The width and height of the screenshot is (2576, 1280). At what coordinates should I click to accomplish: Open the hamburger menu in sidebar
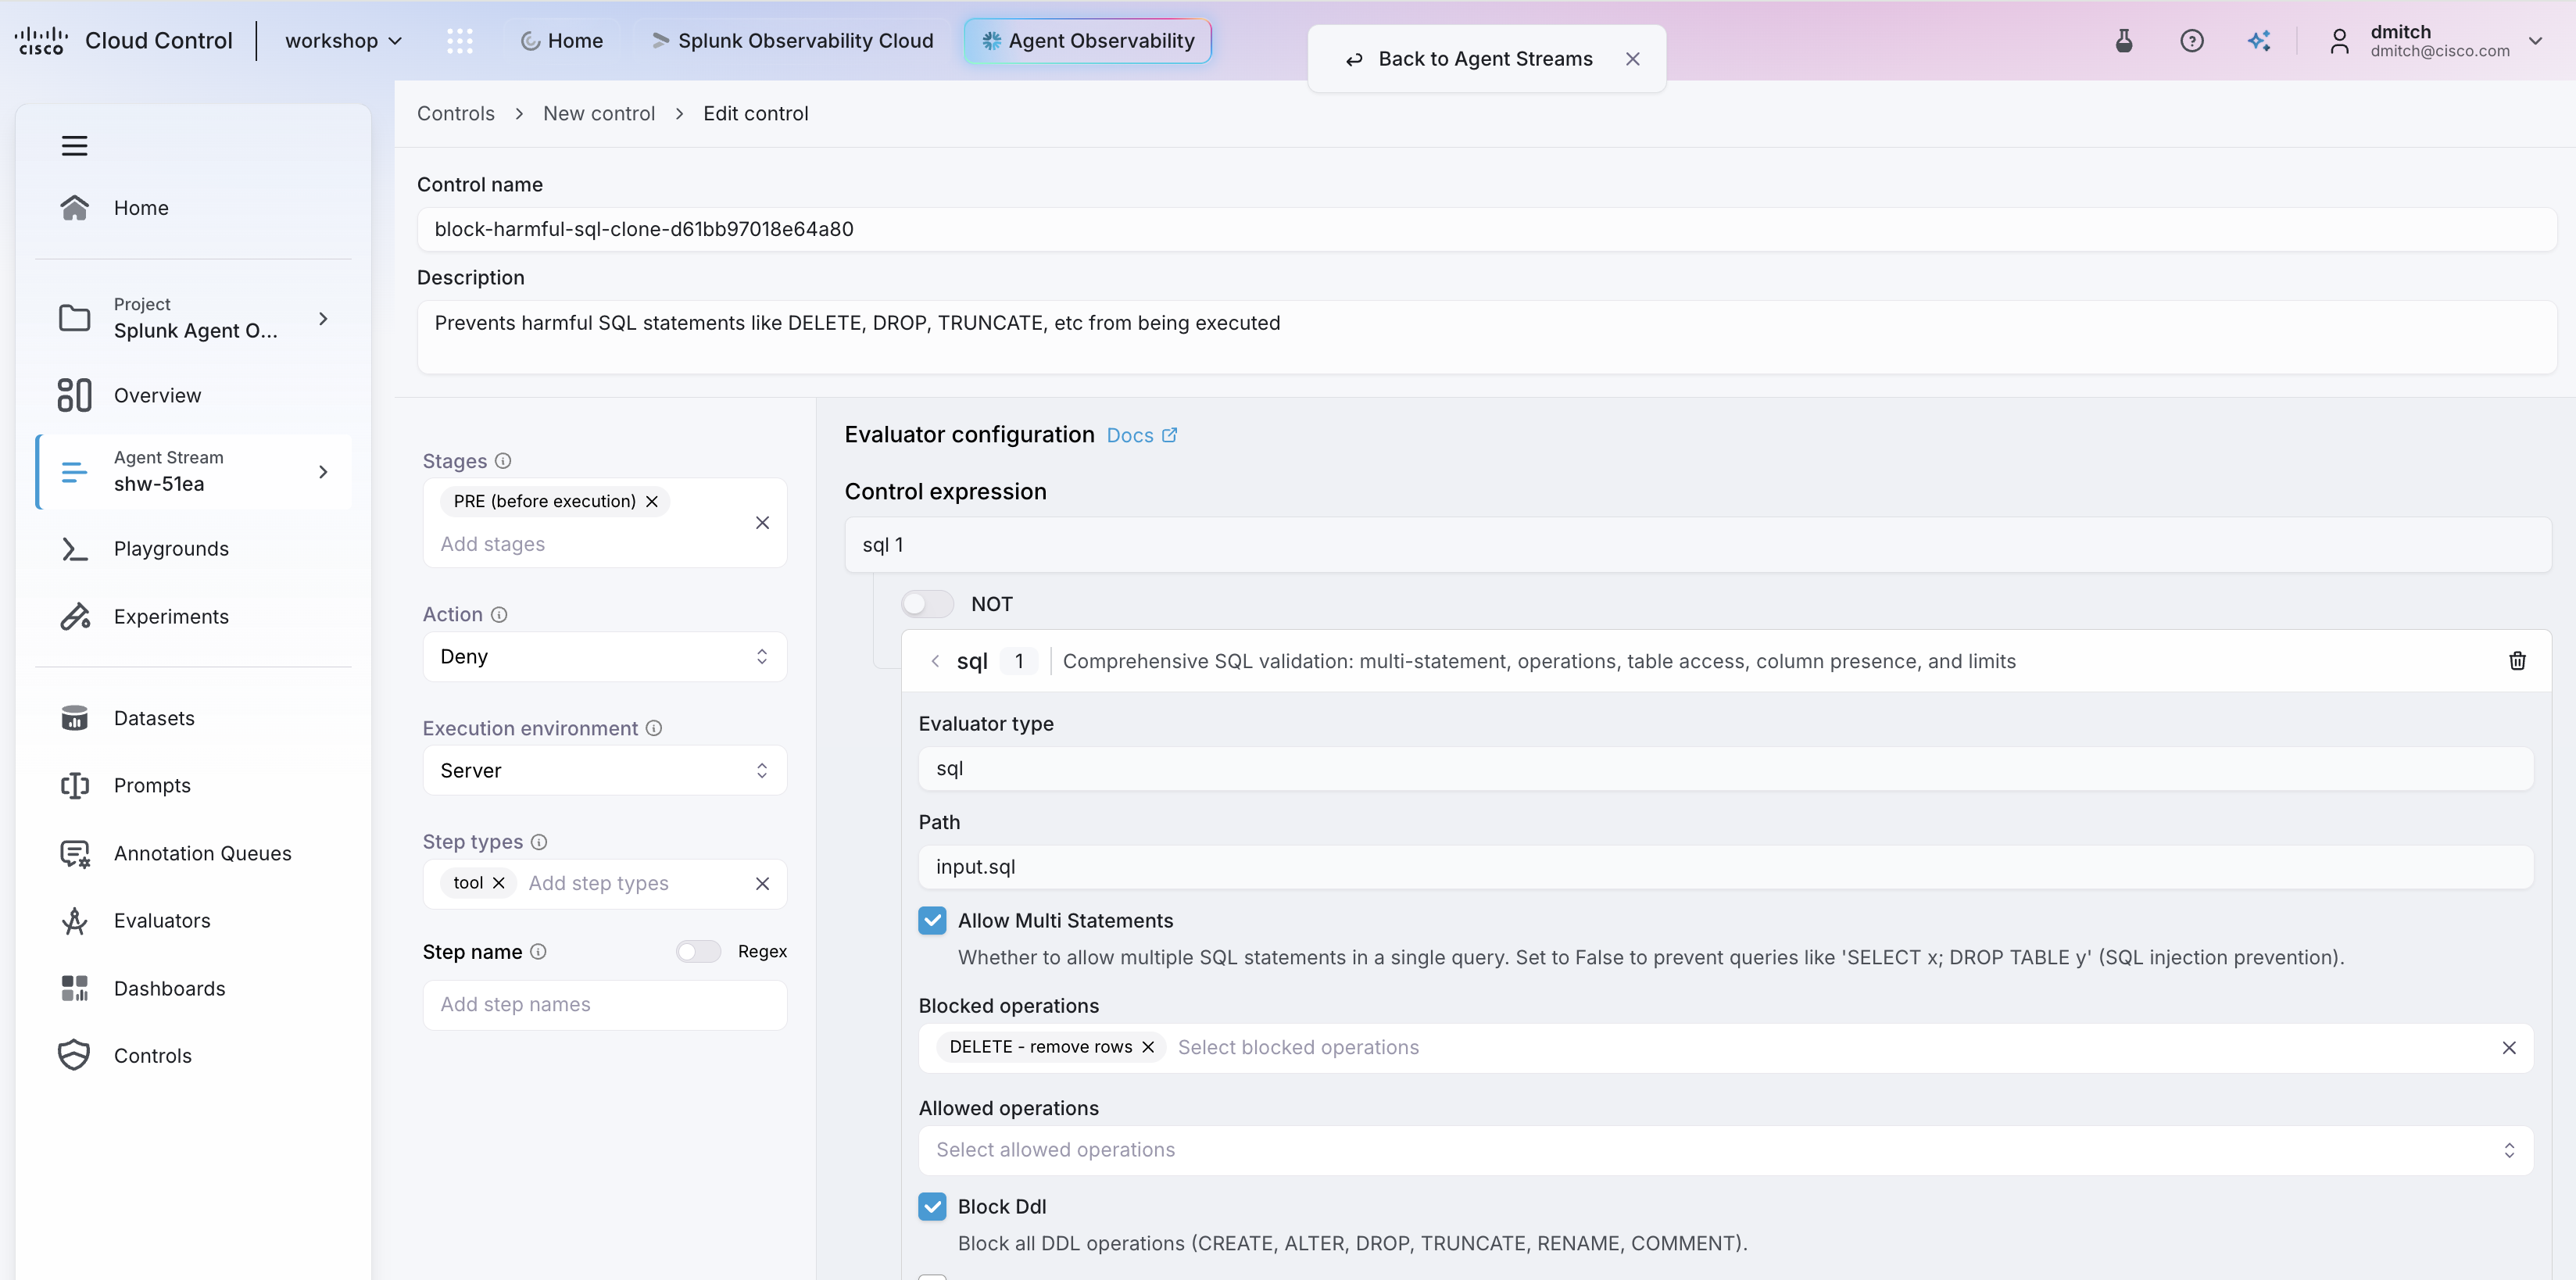(x=74, y=146)
